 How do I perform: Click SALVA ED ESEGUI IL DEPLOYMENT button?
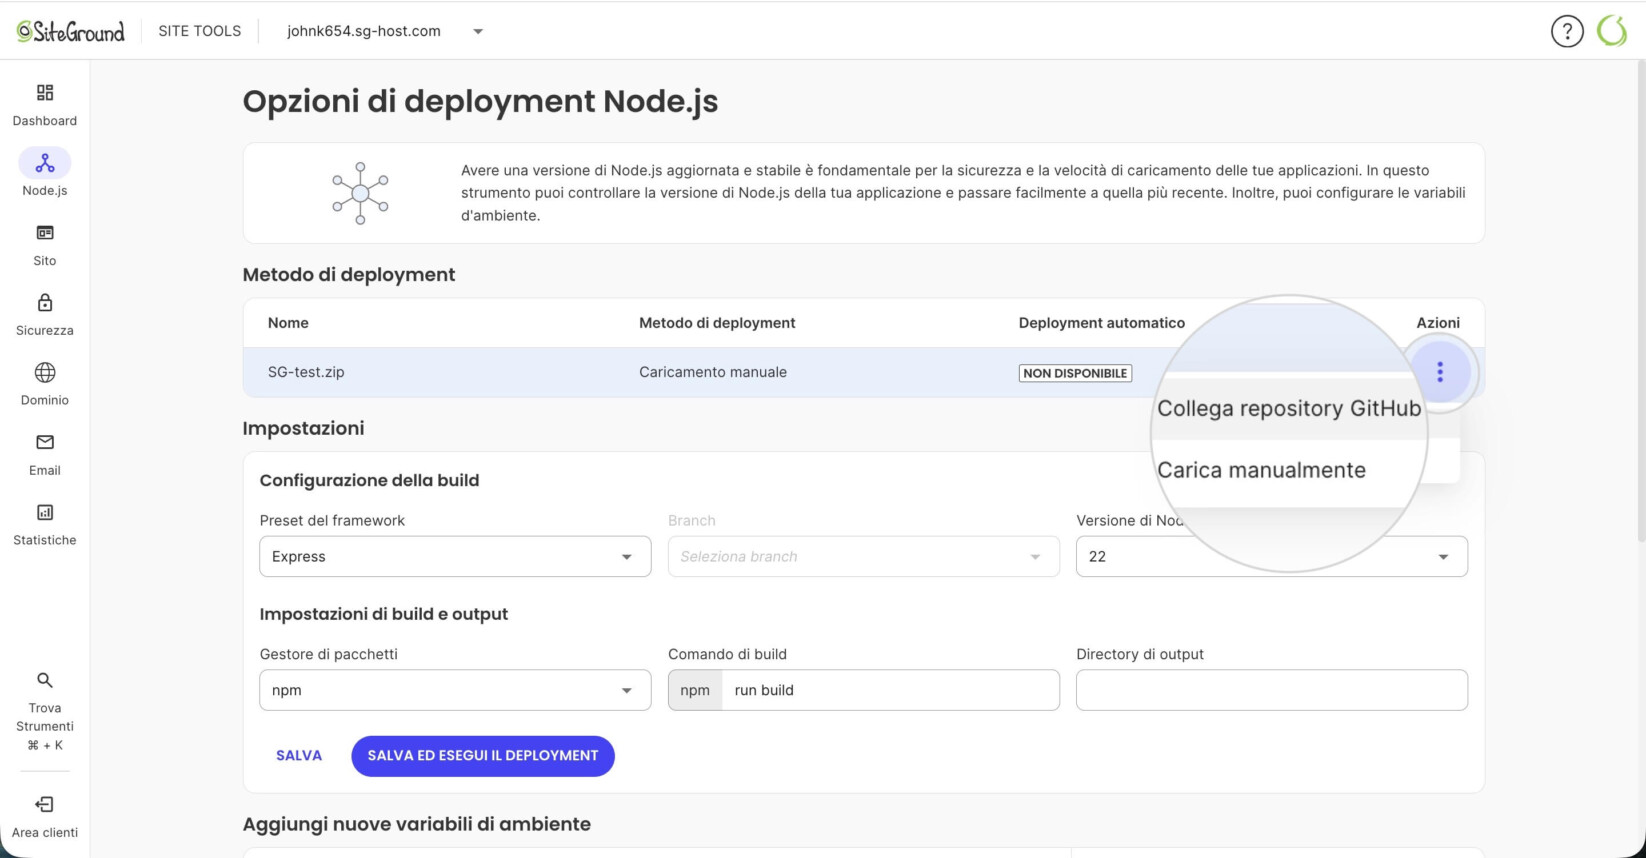coord(483,755)
